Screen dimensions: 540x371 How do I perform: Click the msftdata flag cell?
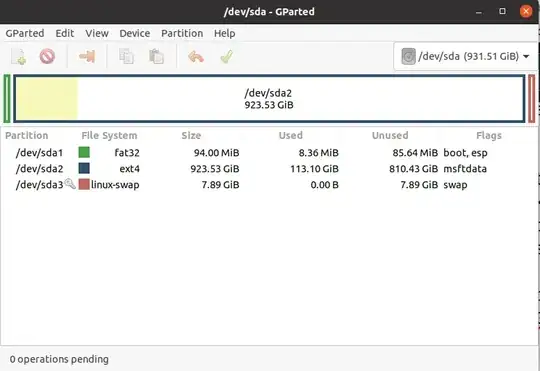pyautogui.click(x=465, y=168)
